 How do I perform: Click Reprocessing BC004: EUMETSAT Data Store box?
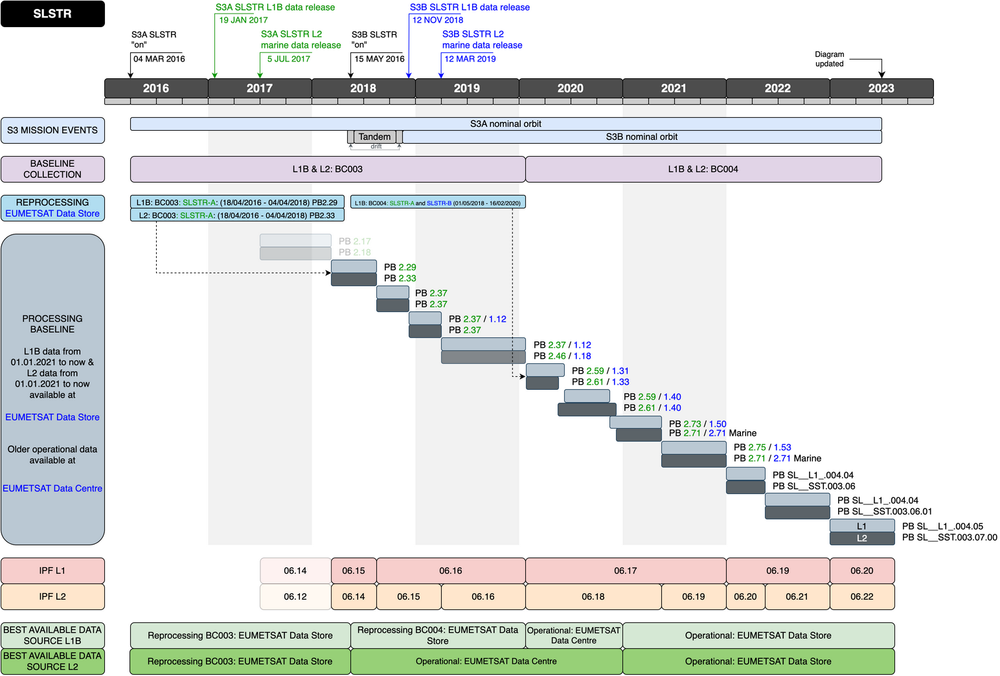437,635
